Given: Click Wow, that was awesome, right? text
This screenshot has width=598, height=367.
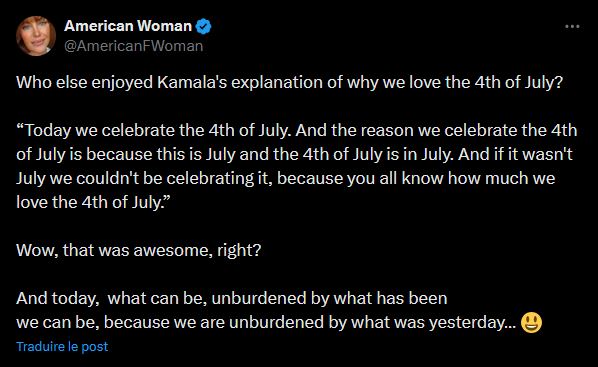Looking at the screenshot, I should pos(139,251).
